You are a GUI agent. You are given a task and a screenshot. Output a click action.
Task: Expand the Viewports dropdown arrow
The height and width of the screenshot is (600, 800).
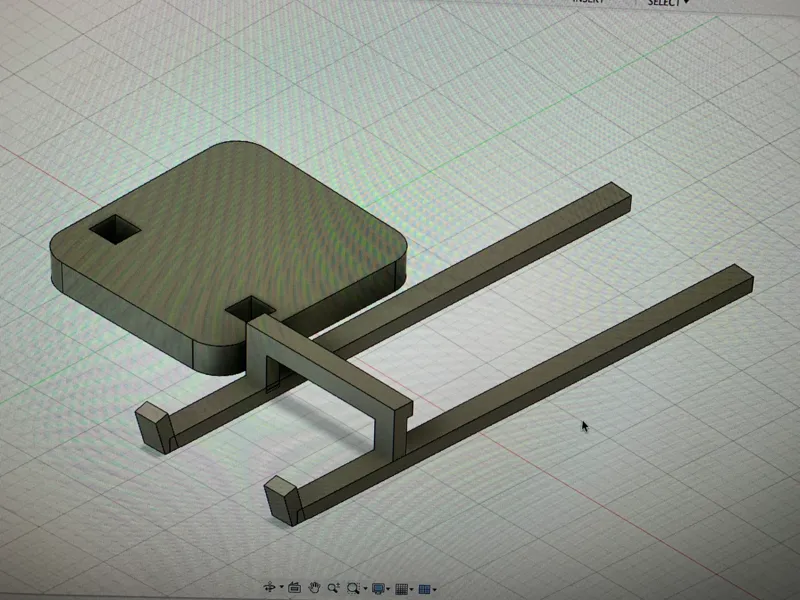[434, 589]
